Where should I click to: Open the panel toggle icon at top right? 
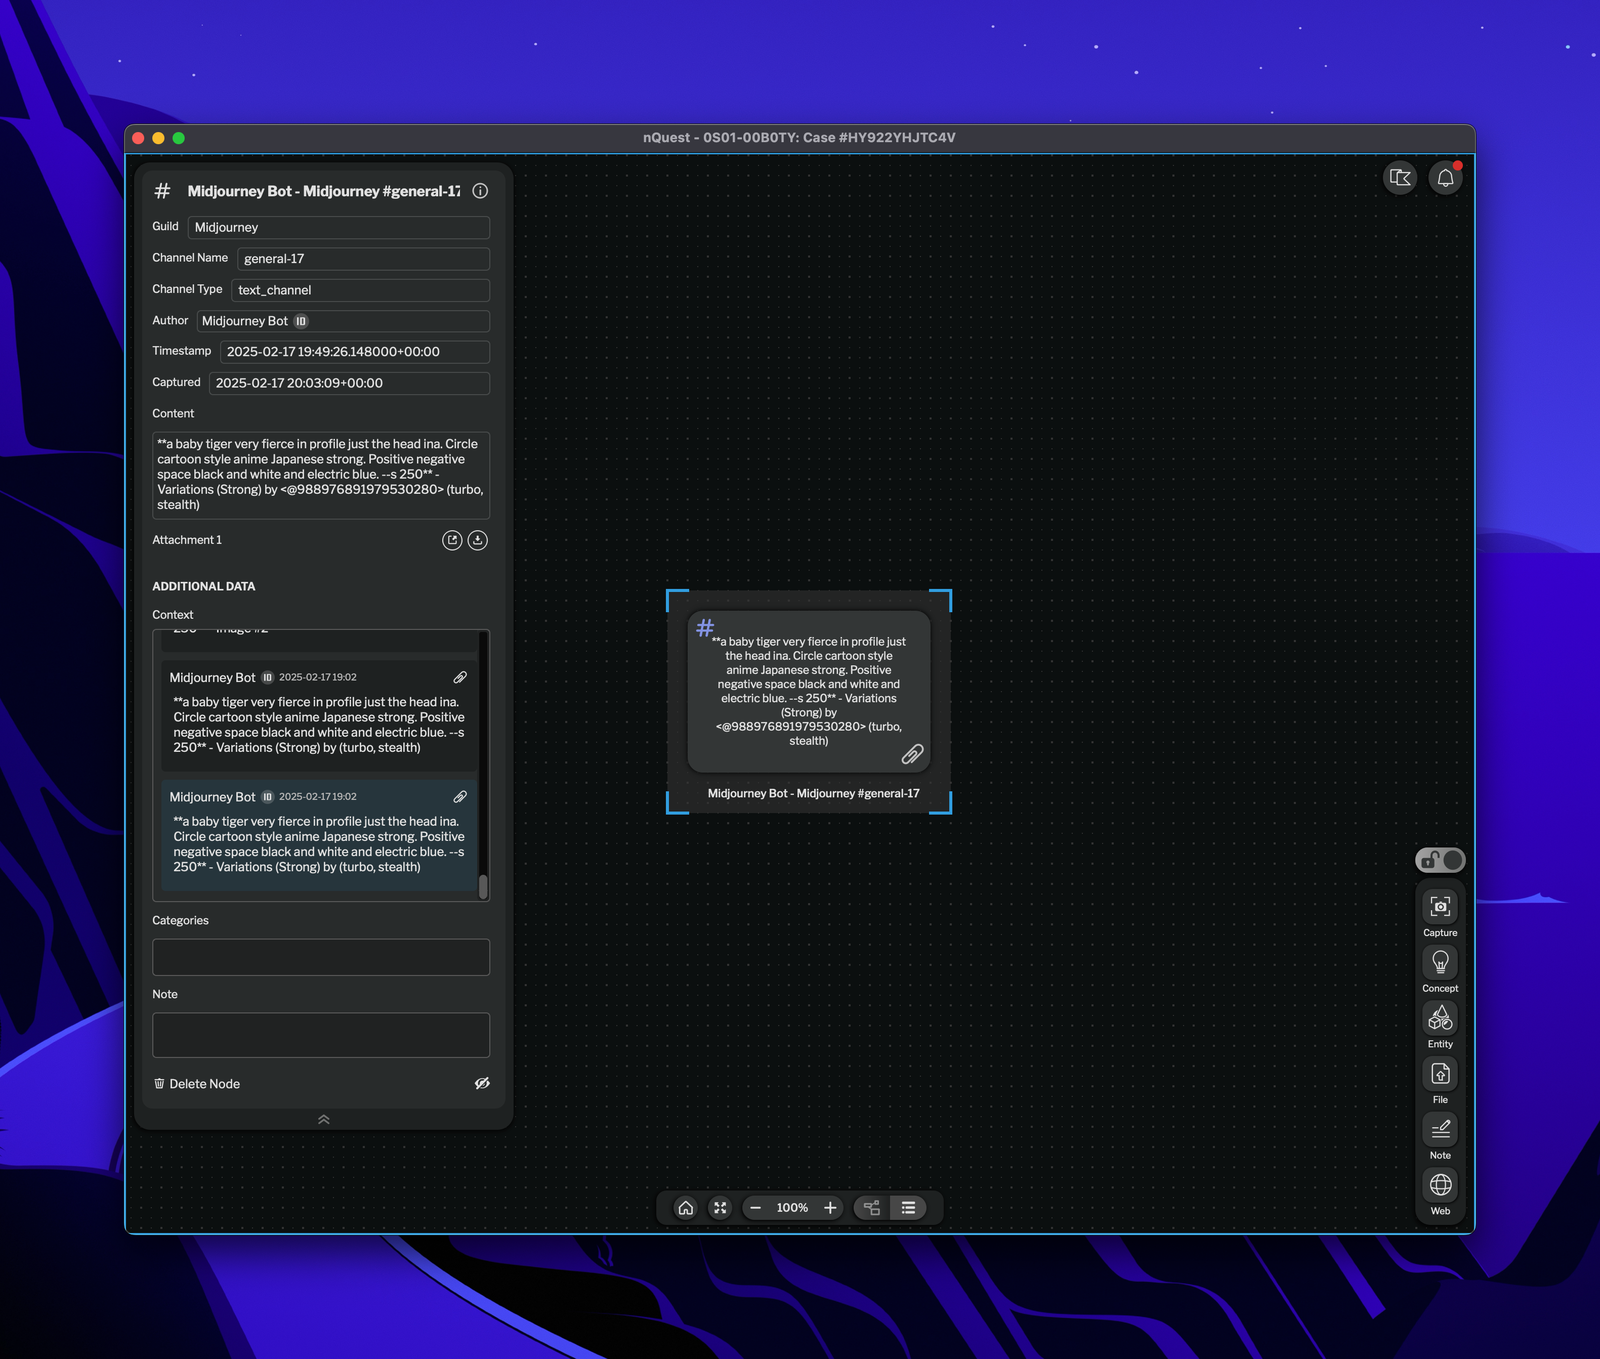click(x=1400, y=178)
